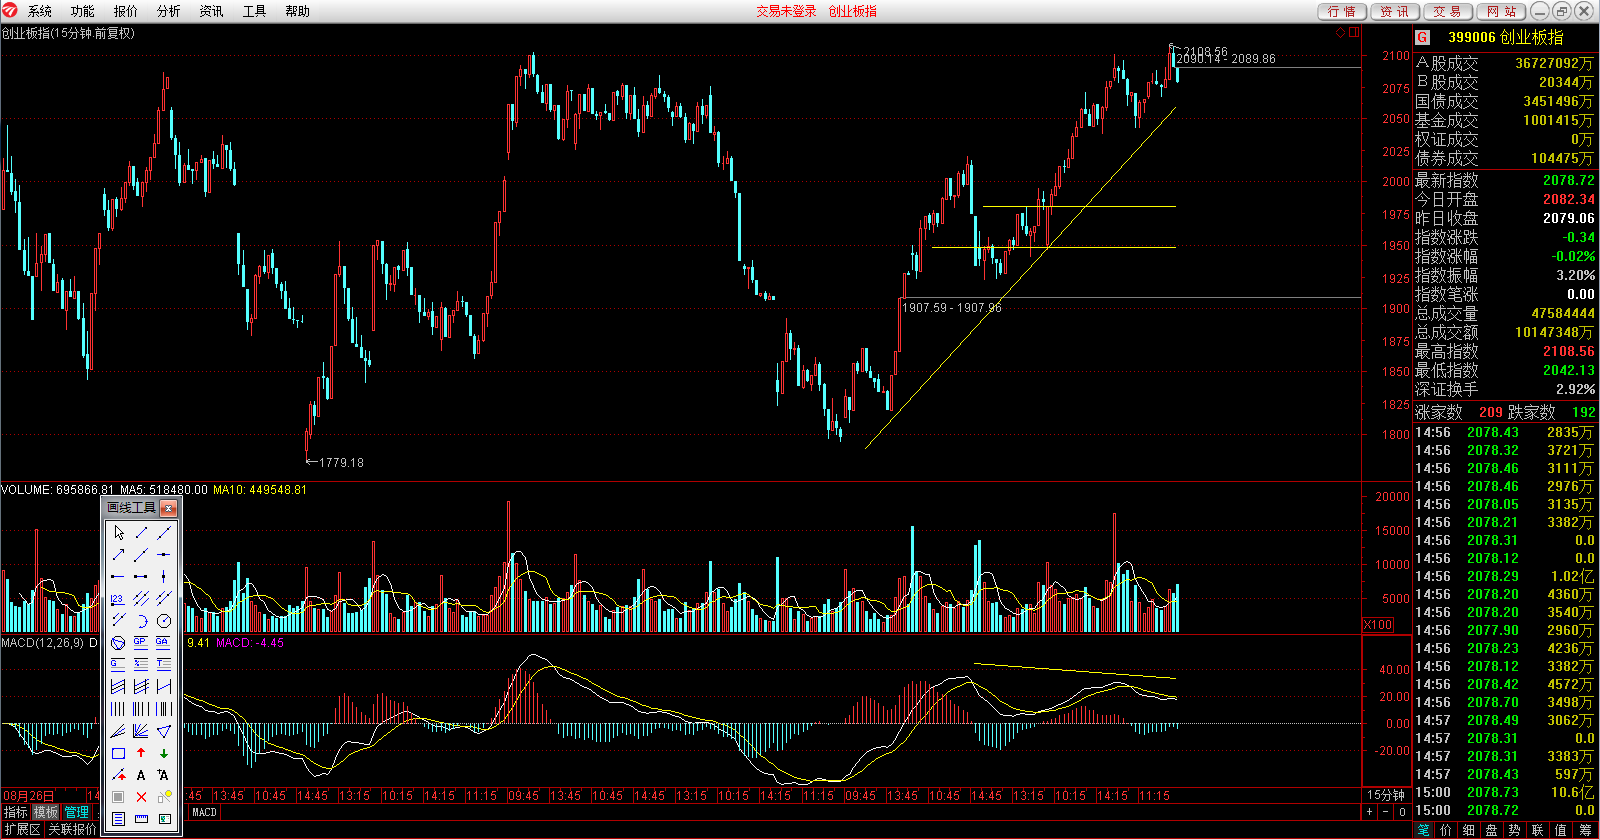
Task: Switch to the 势 tab
Action: pos(1515,830)
